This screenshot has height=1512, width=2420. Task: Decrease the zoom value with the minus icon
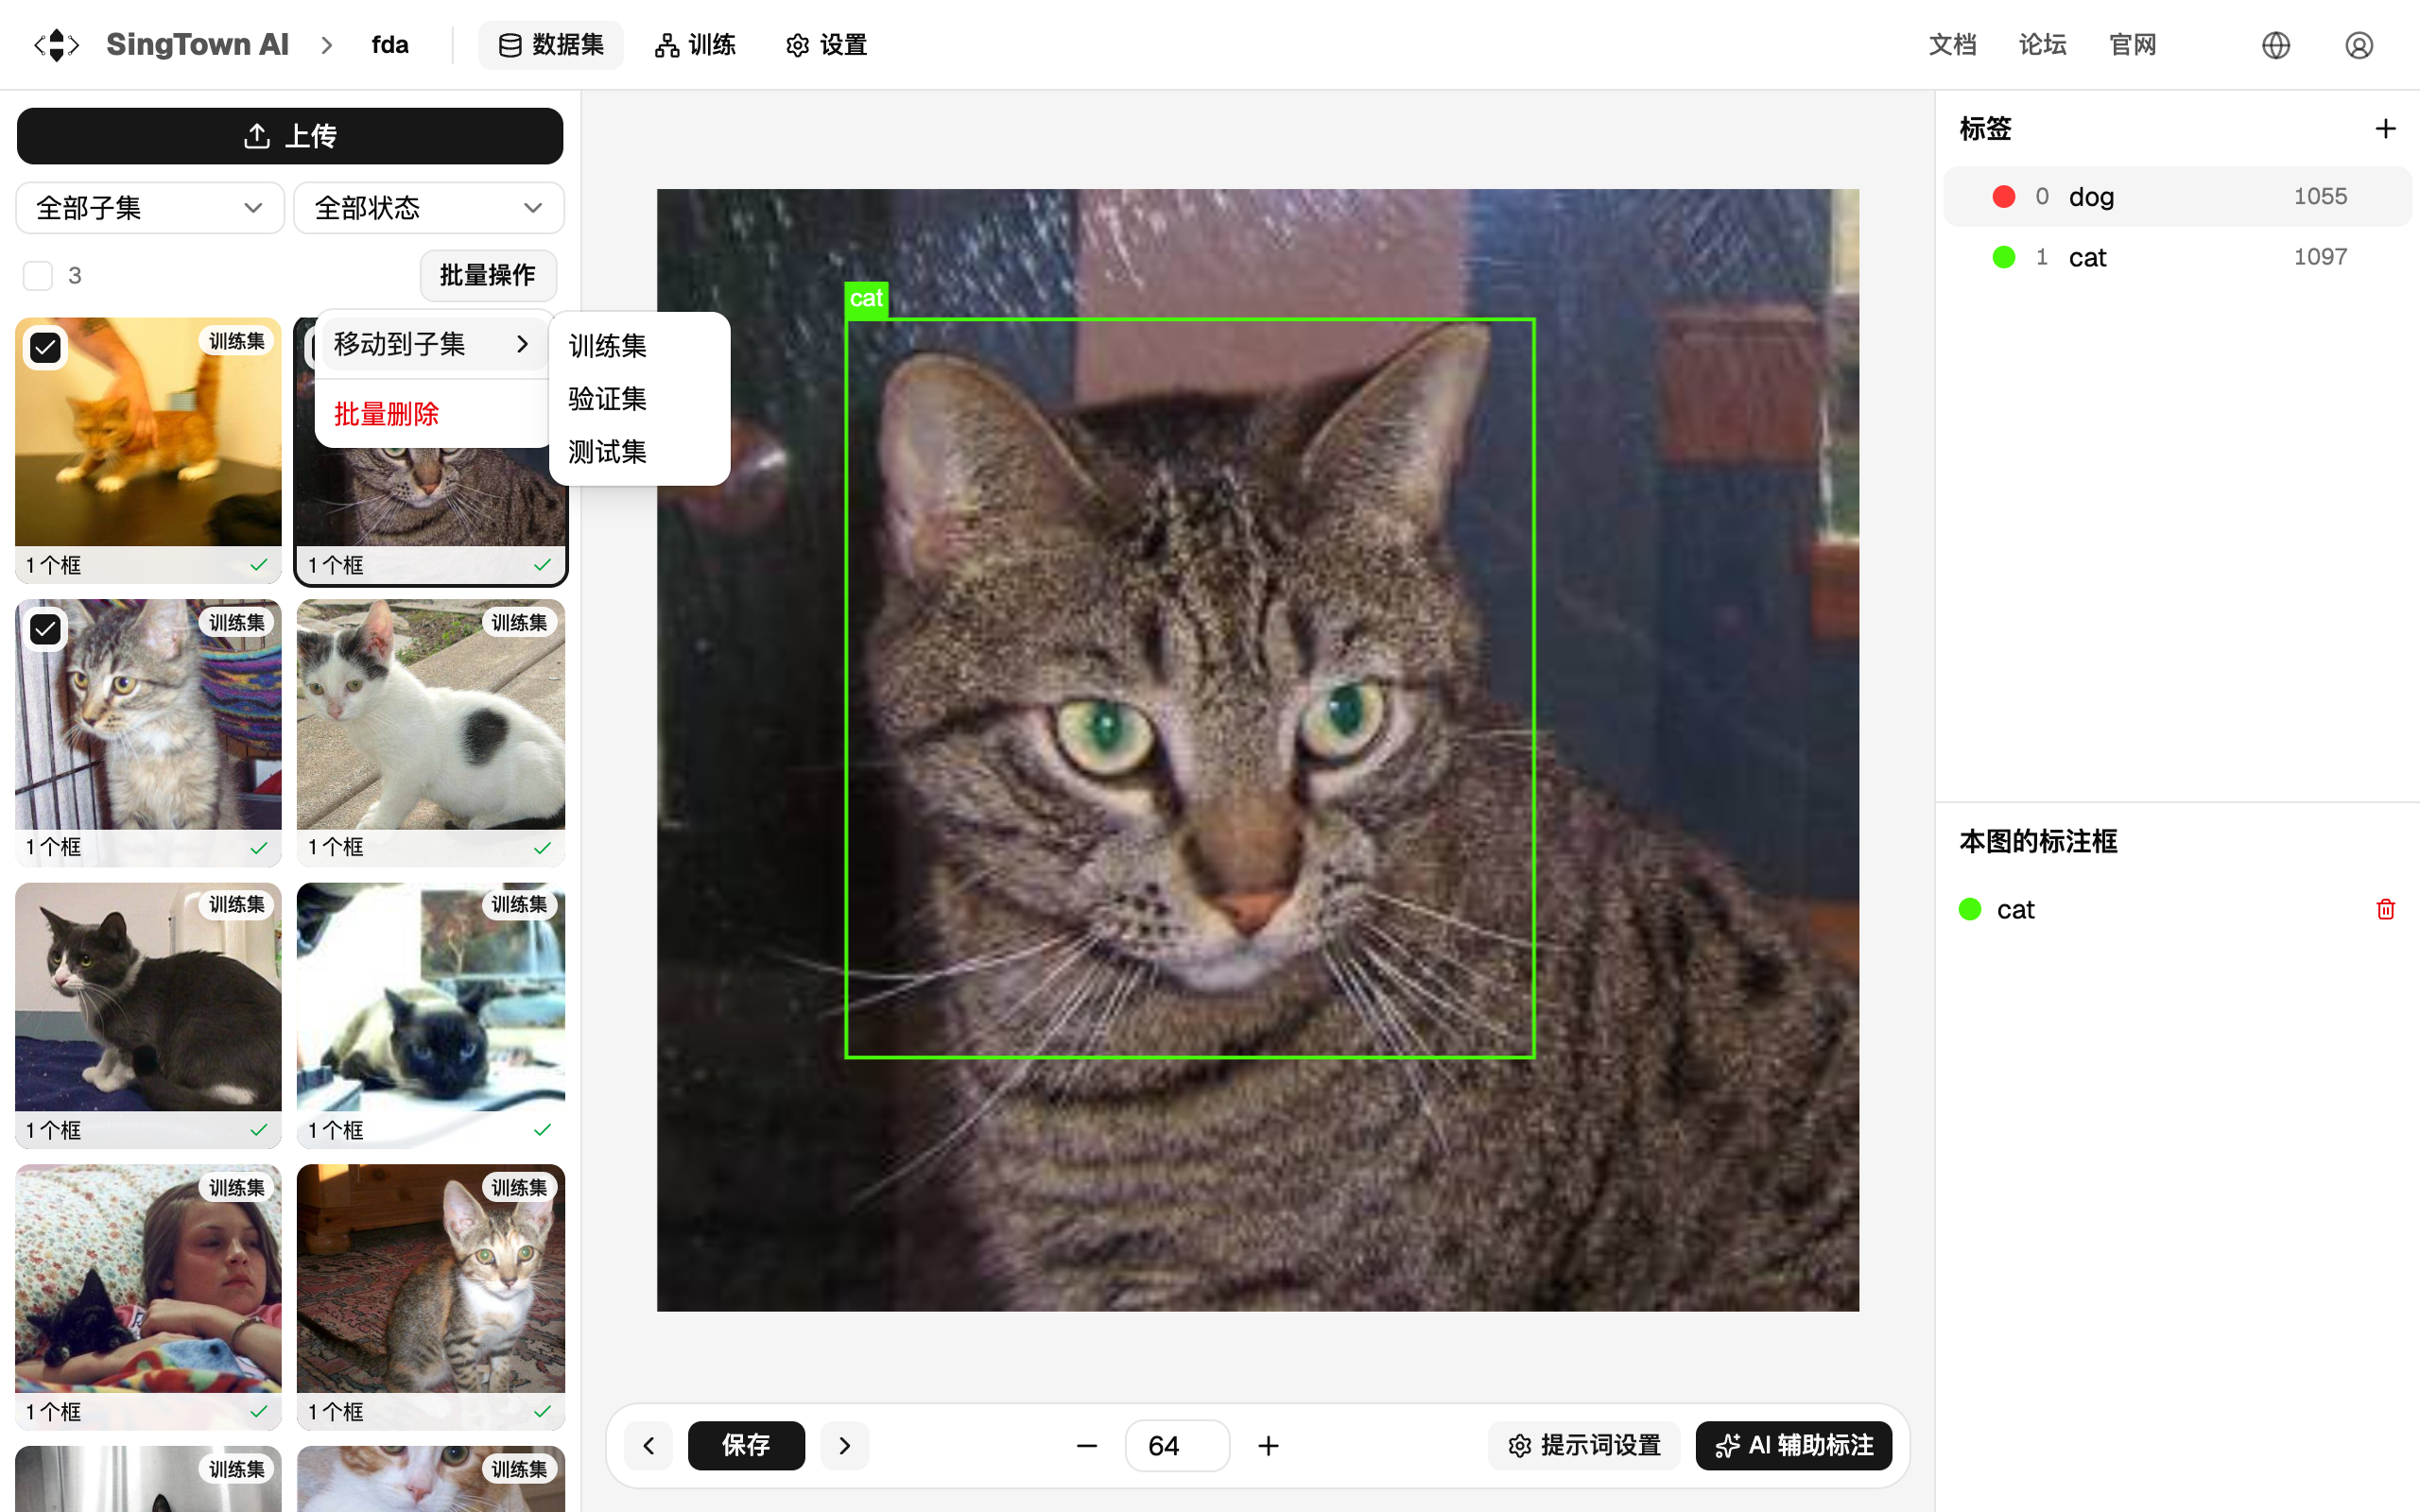1087,1446
